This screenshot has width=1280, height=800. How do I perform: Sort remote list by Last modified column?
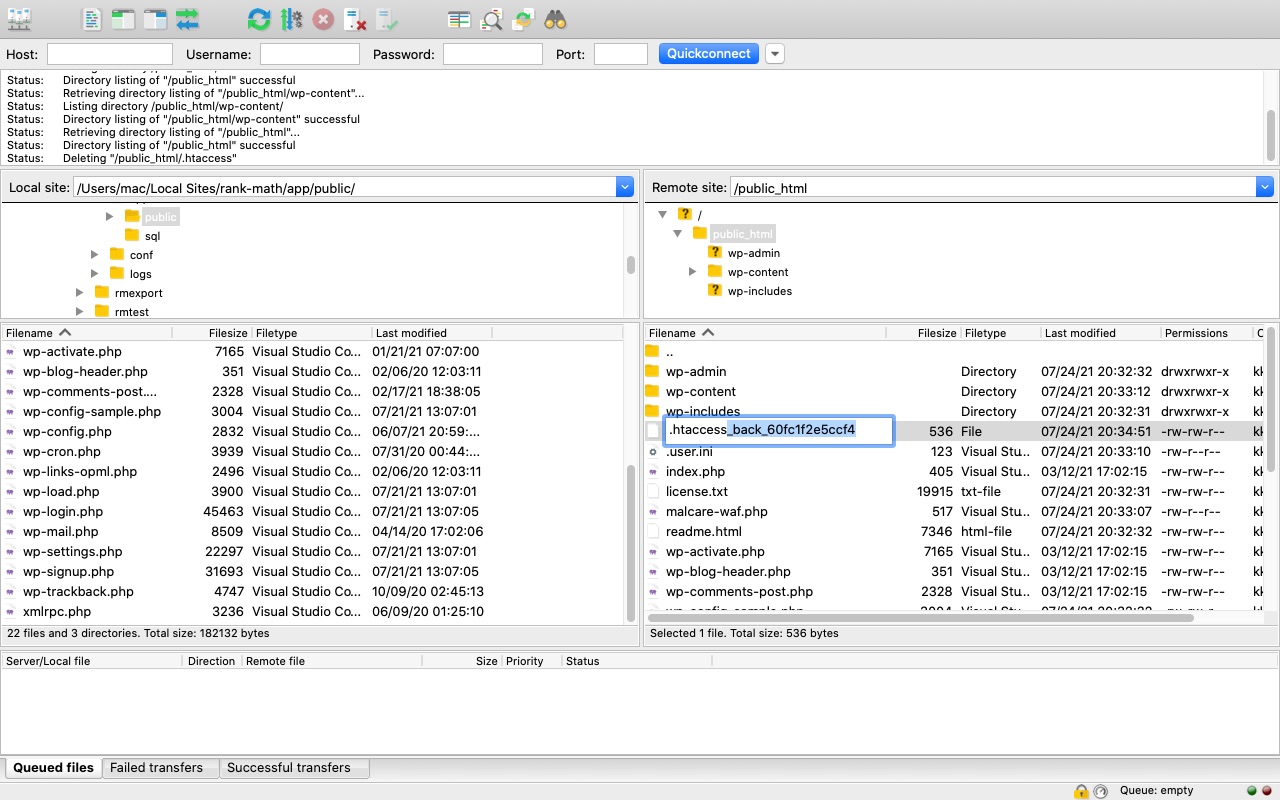[x=1100, y=333]
